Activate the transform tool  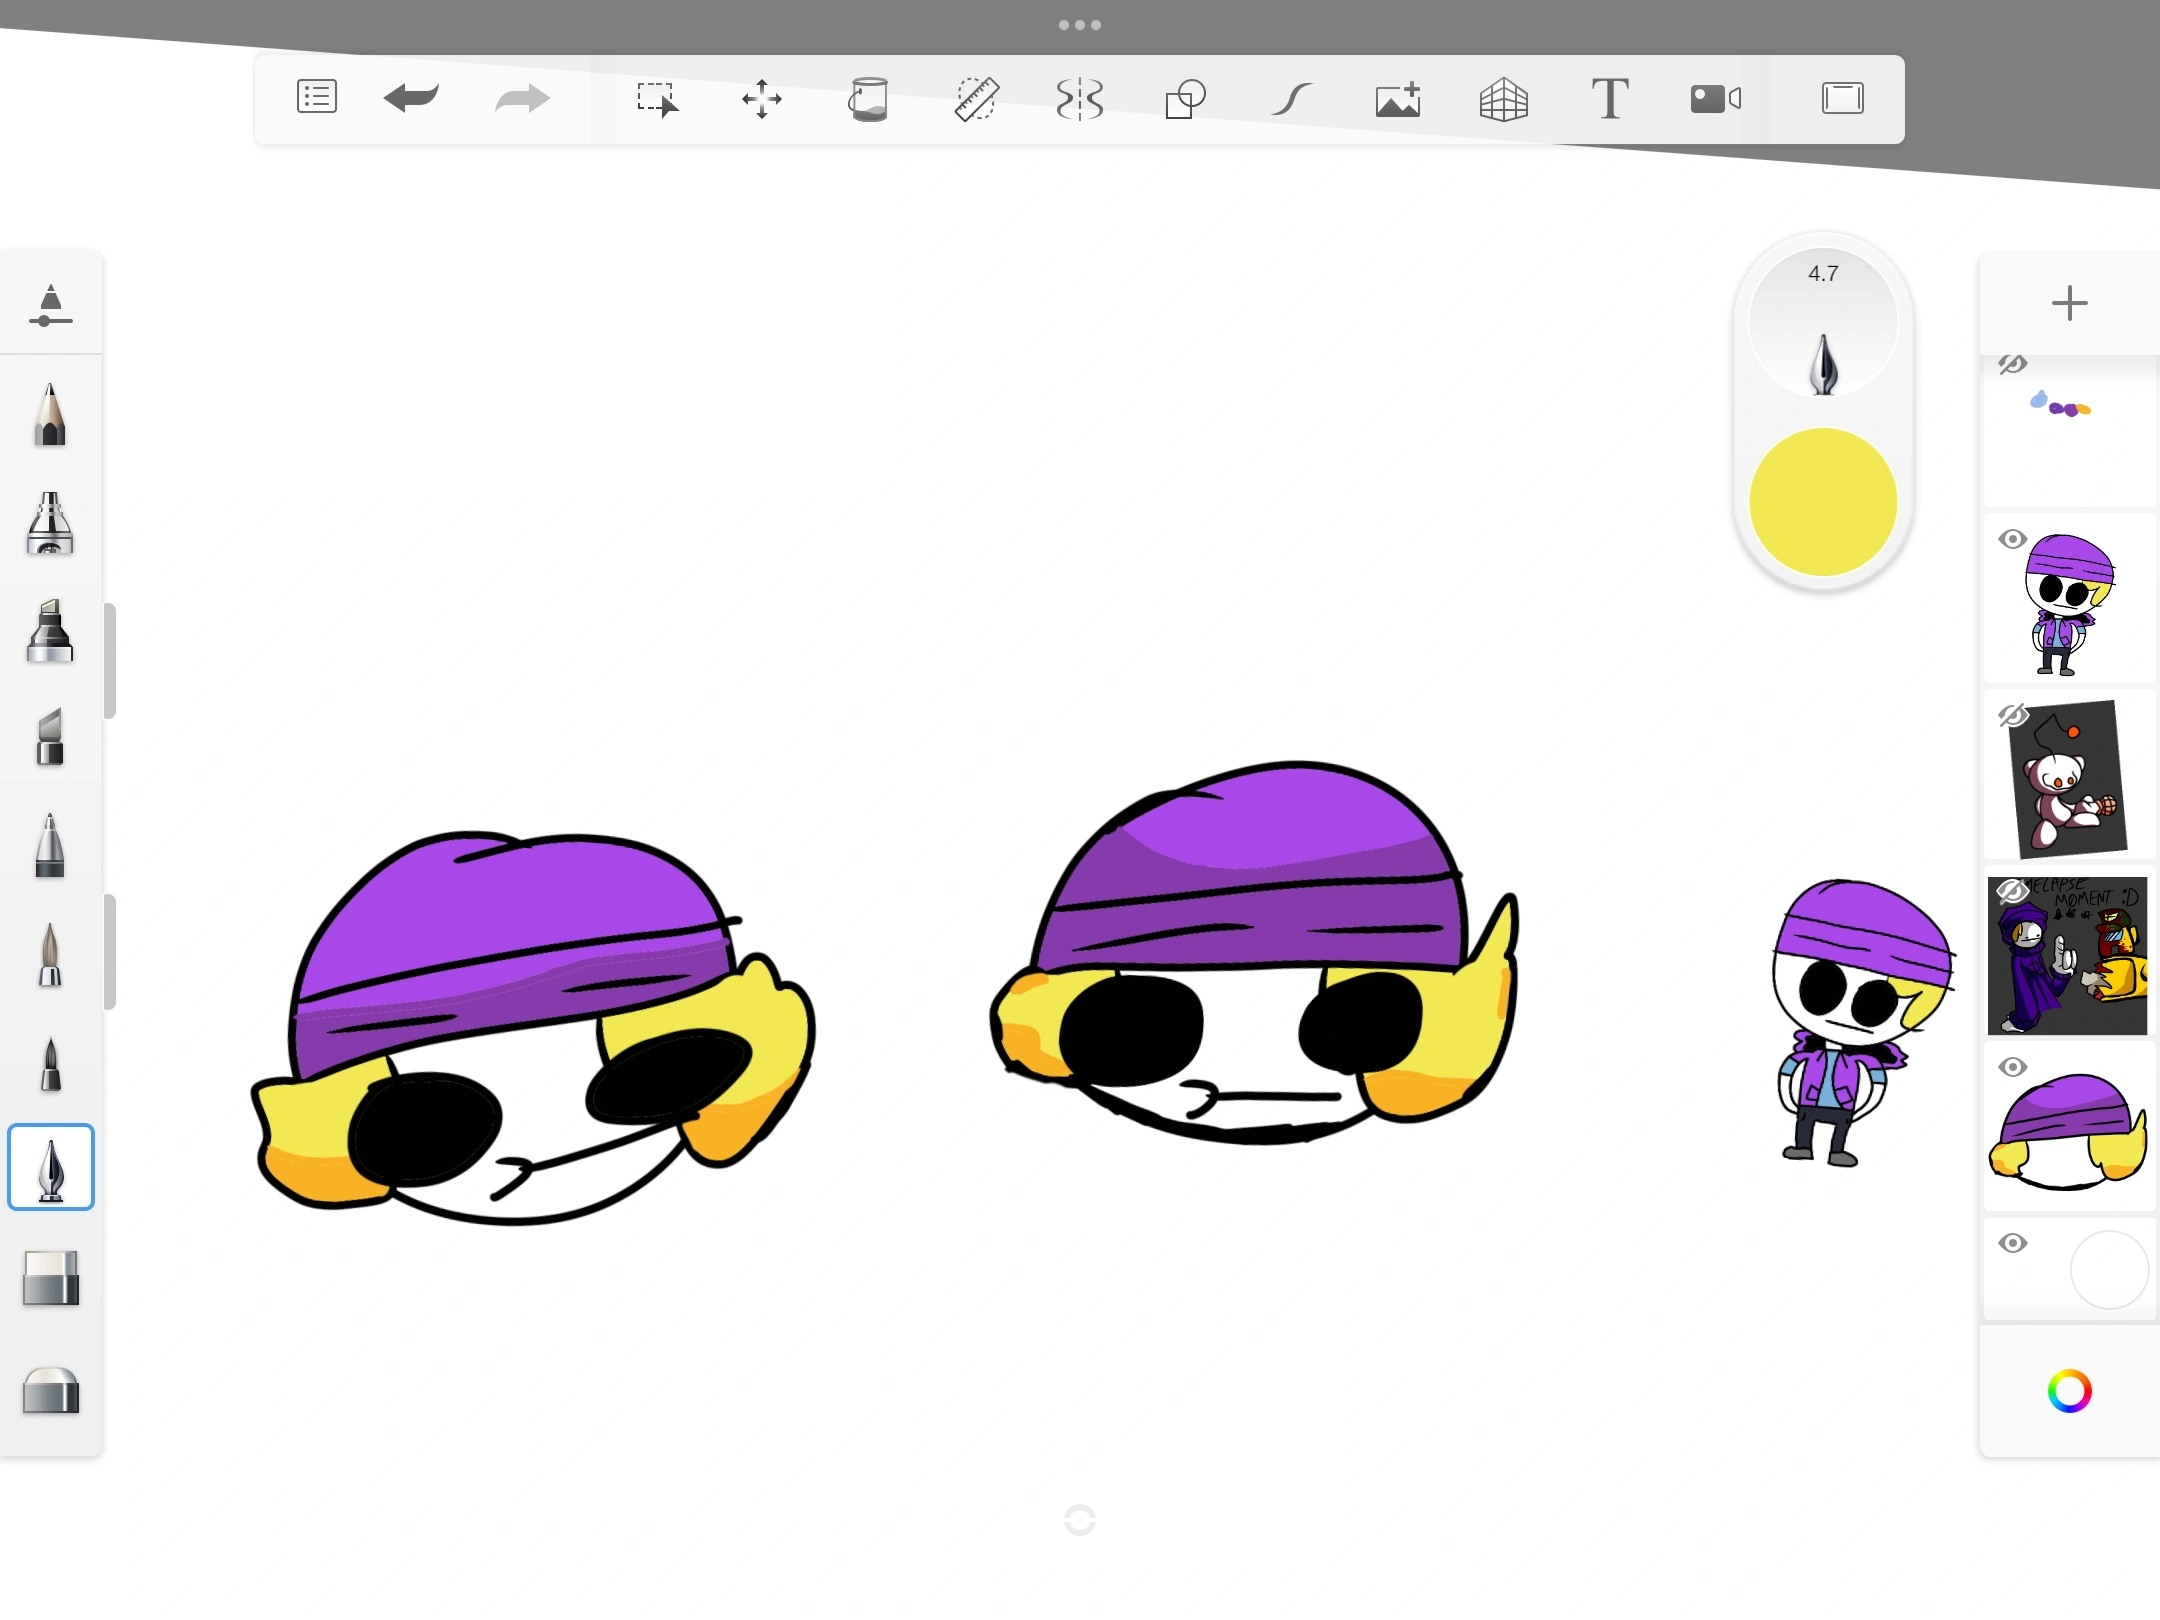[x=762, y=99]
